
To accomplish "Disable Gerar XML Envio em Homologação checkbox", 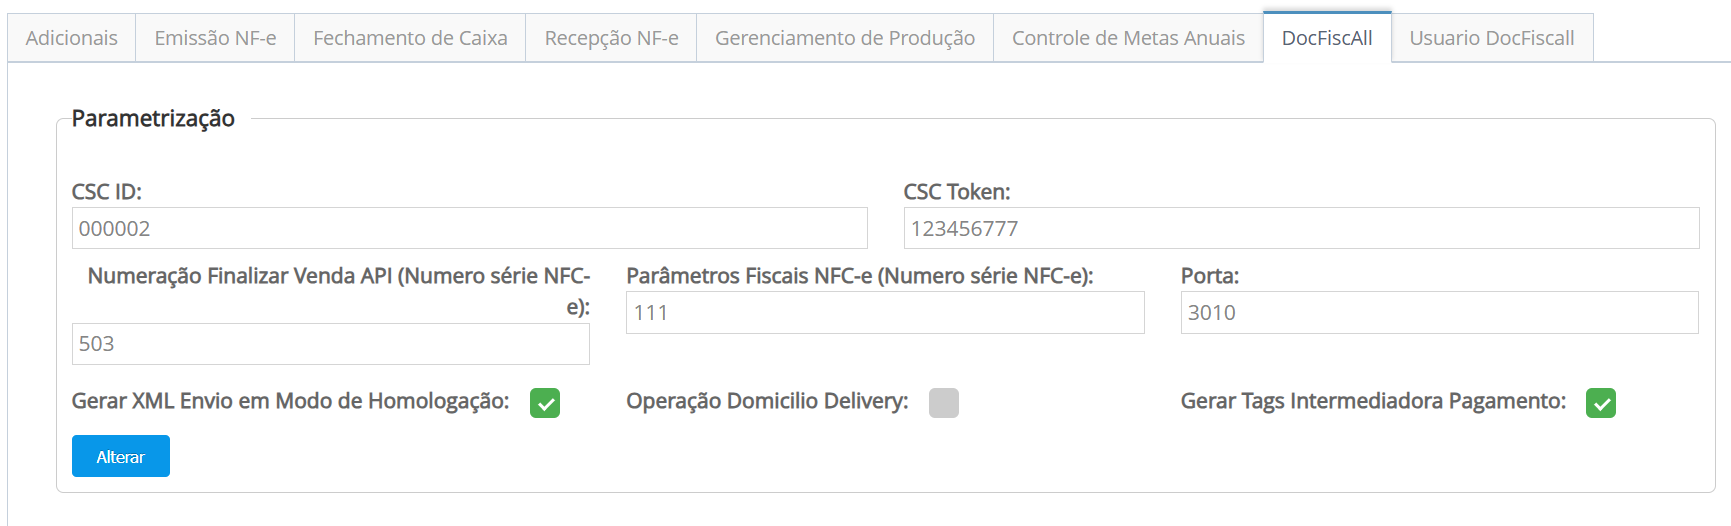I will [x=545, y=403].
